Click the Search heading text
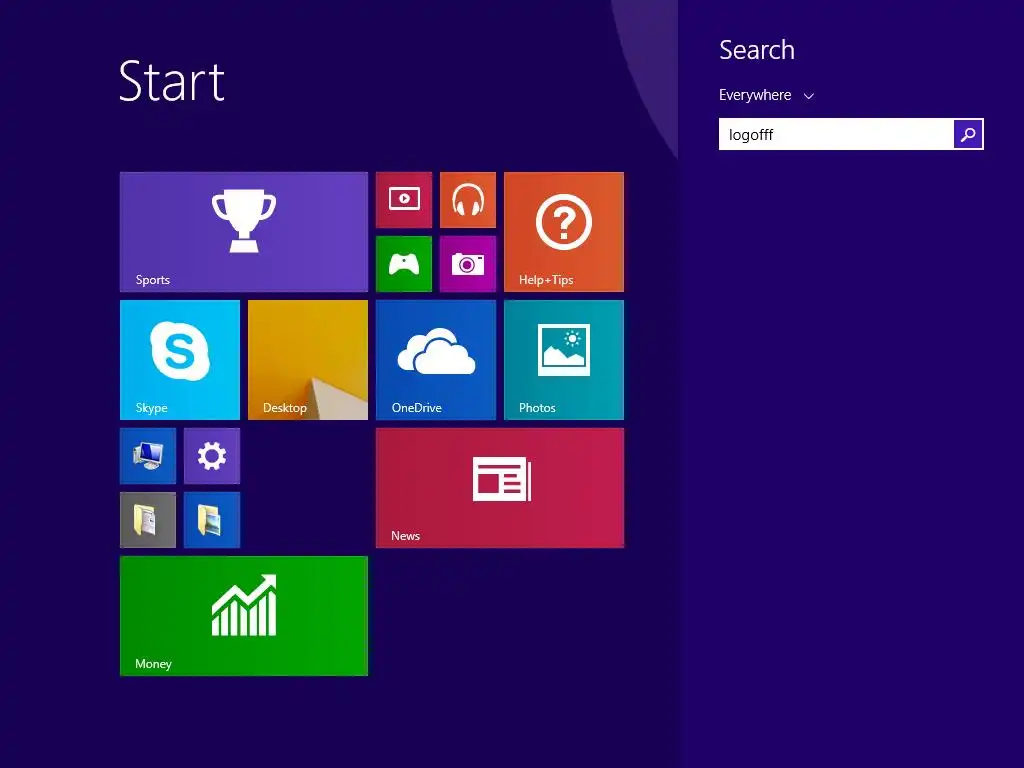This screenshot has height=768, width=1024. (757, 50)
